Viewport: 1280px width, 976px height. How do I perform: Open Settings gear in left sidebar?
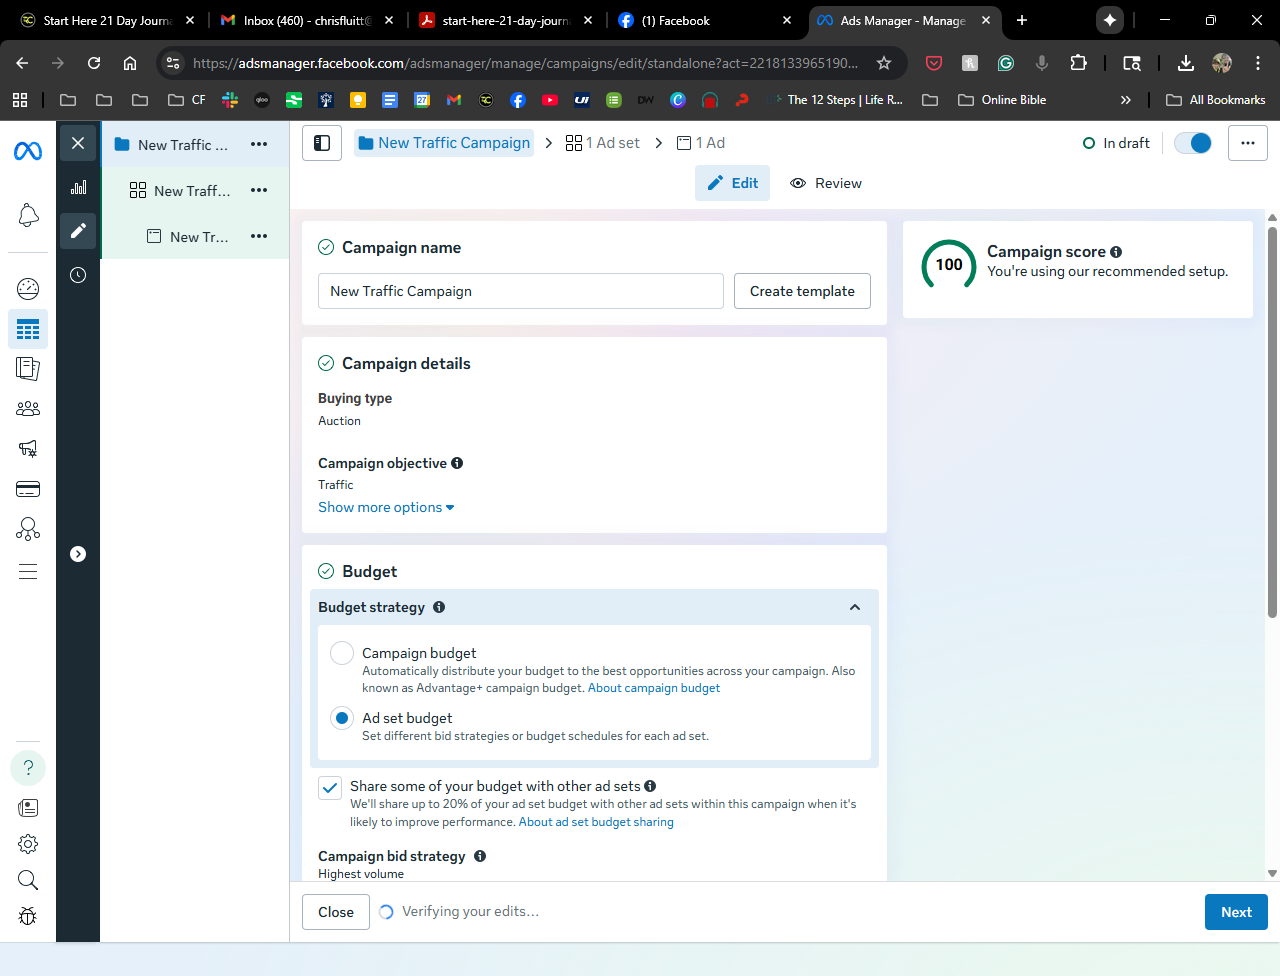28,843
